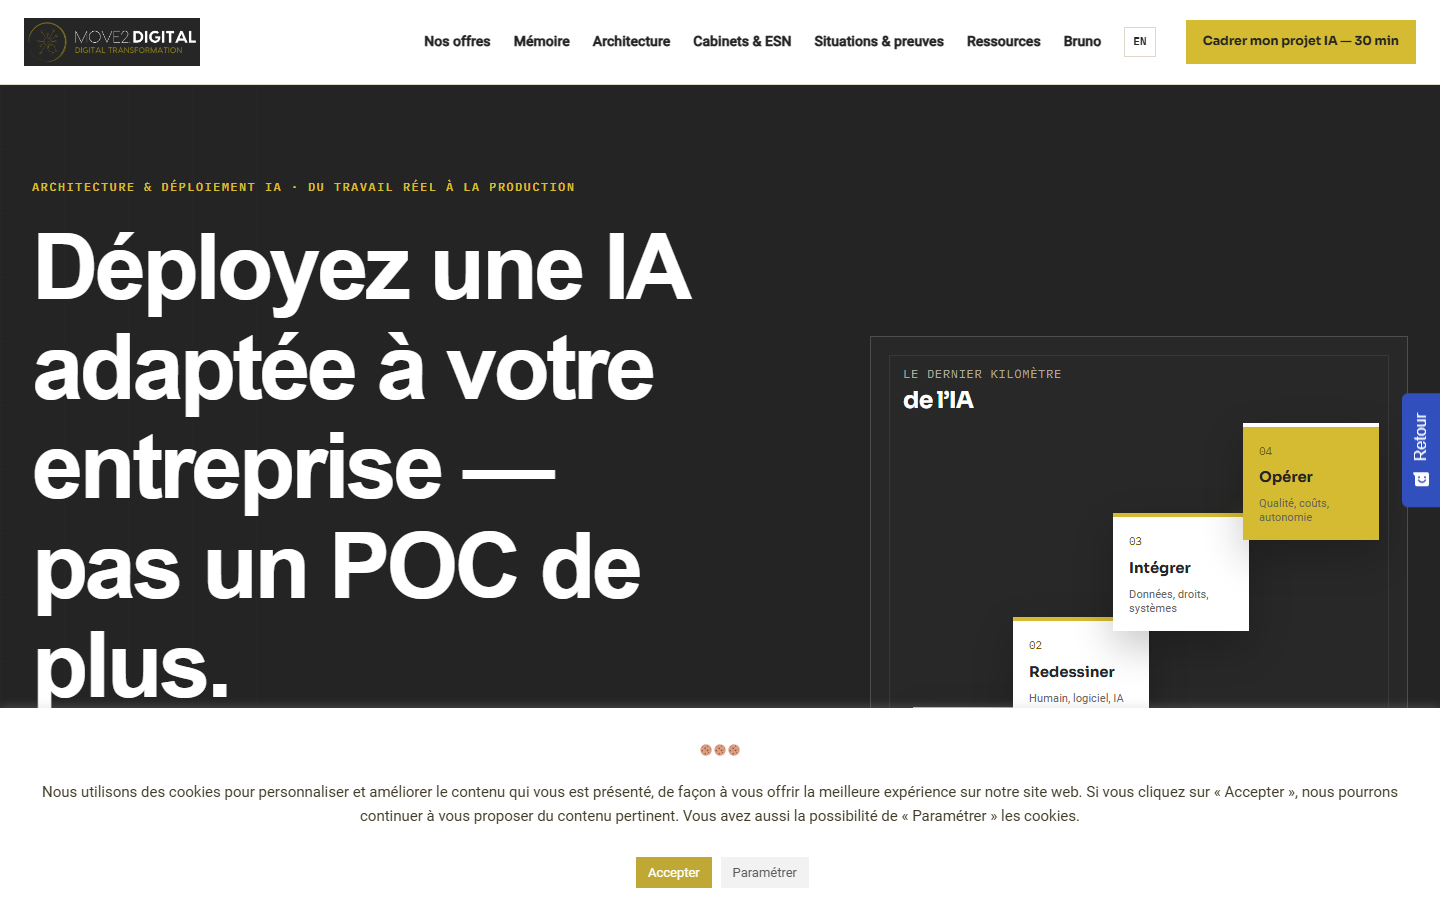
Task: Click the Déployez une IA headline
Action: pos(362,466)
